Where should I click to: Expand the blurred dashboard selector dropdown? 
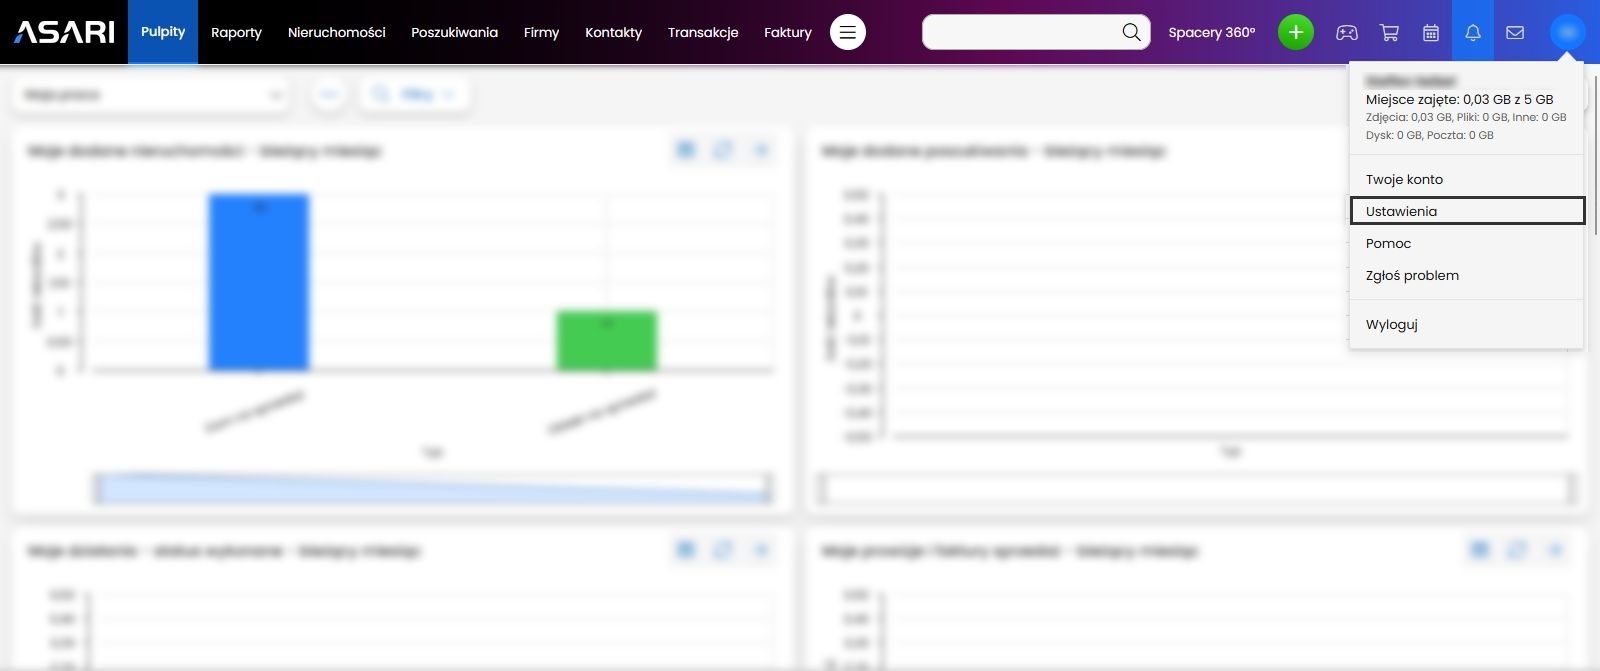tap(152, 95)
